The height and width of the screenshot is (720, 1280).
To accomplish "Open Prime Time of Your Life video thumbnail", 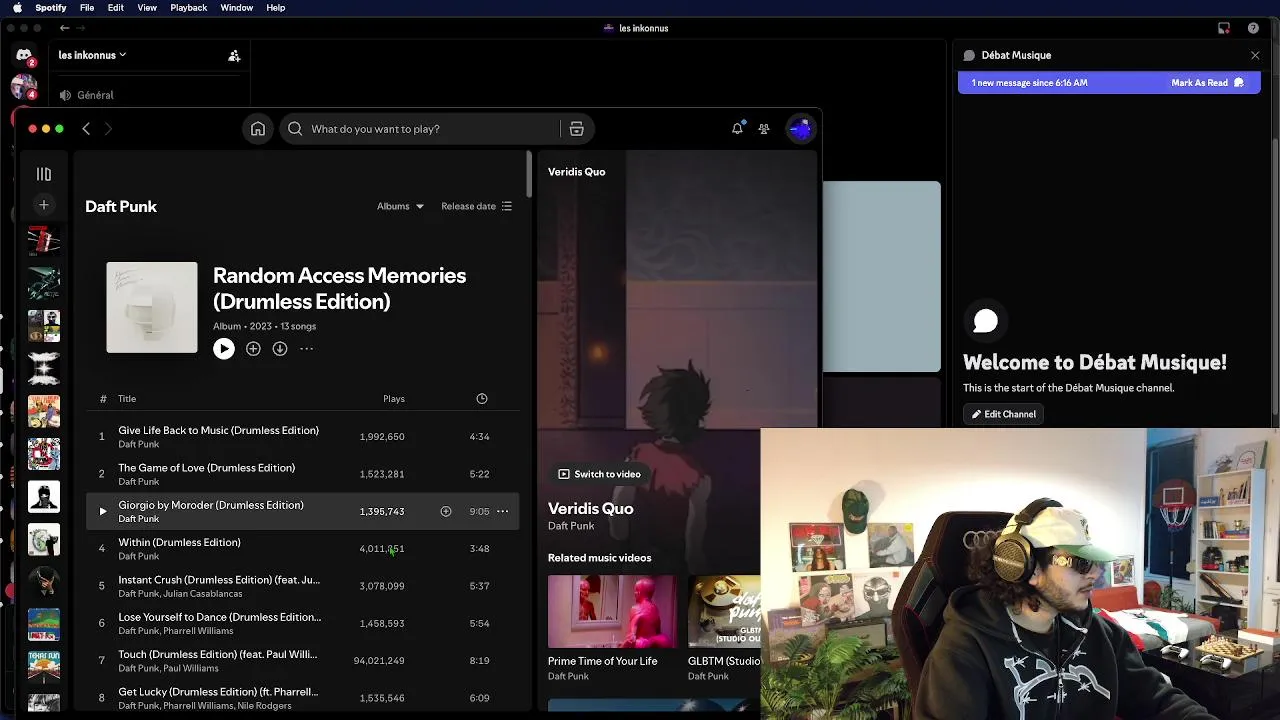I will (x=612, y=611).
